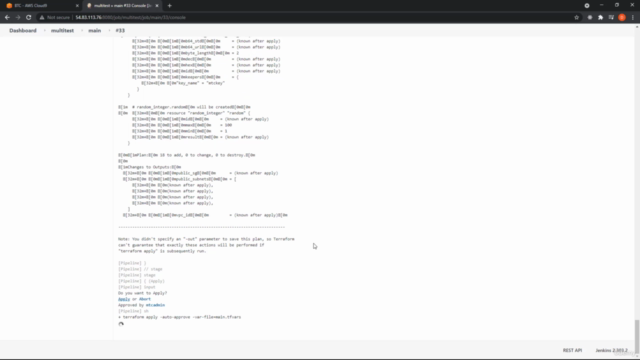Open the orange Chrome profile avatar

pos(622,18)
